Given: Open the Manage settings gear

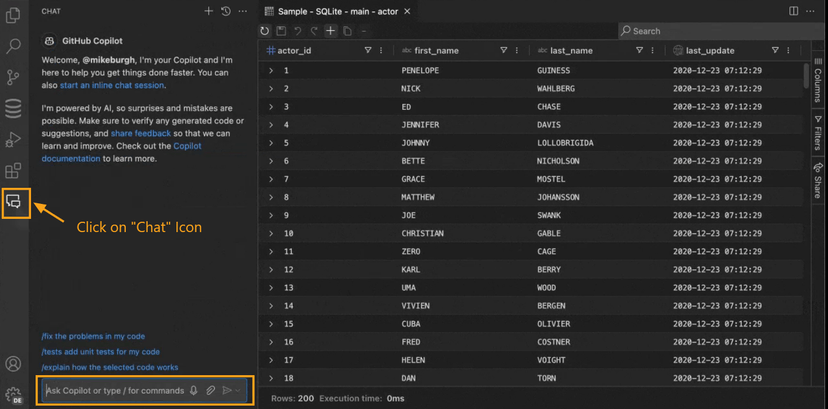Looking at the screenshot, I should [x=13, y=395].
